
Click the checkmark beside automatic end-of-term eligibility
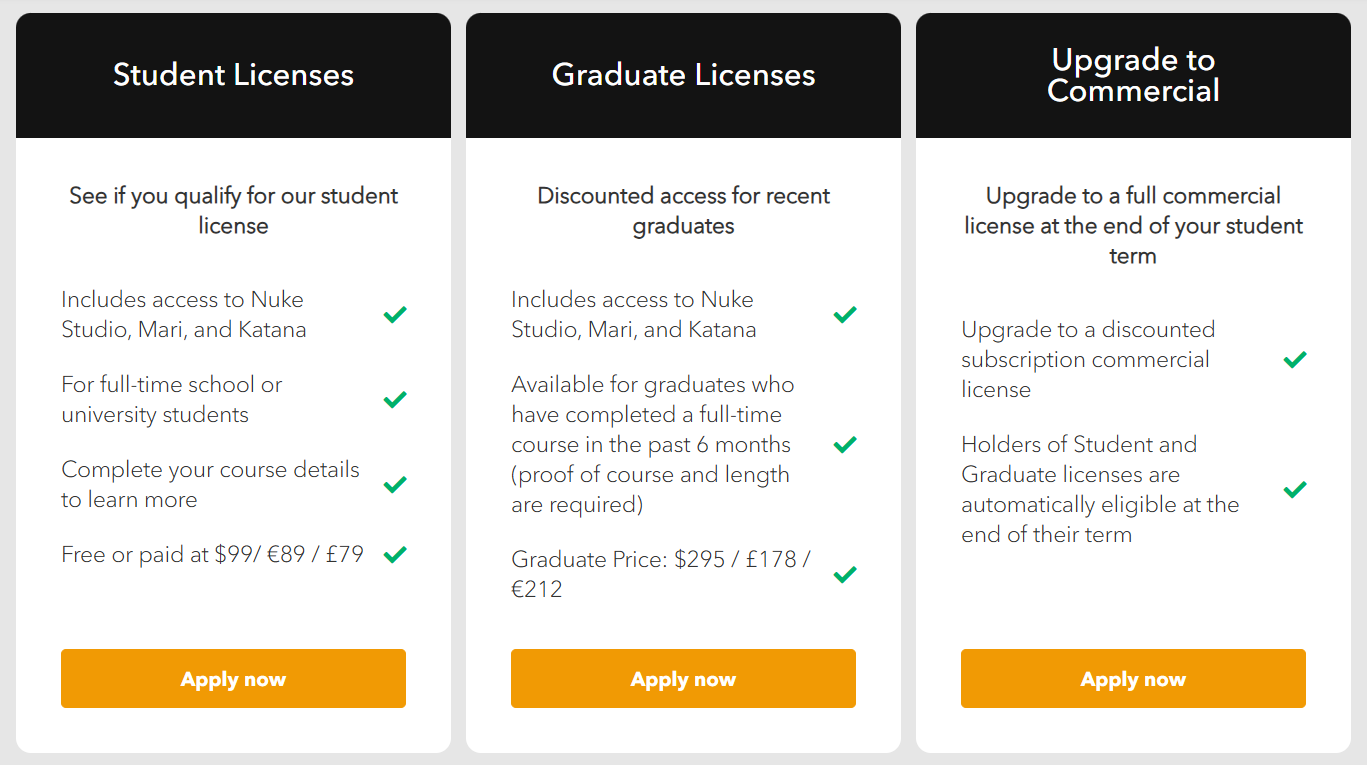click(x=1294, y=489)
